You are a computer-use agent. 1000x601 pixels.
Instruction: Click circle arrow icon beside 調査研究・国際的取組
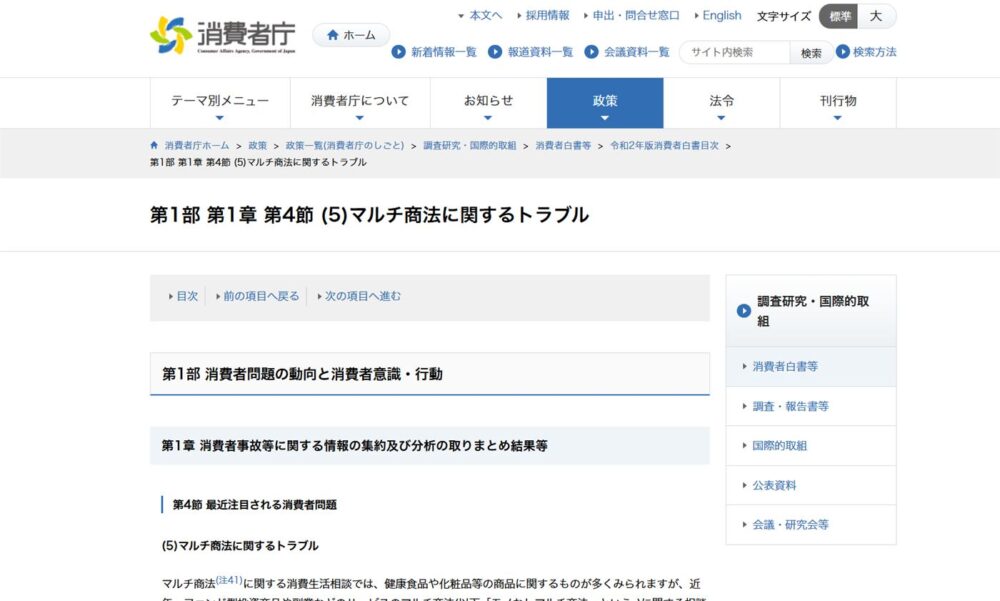click(x=744, y=311)
